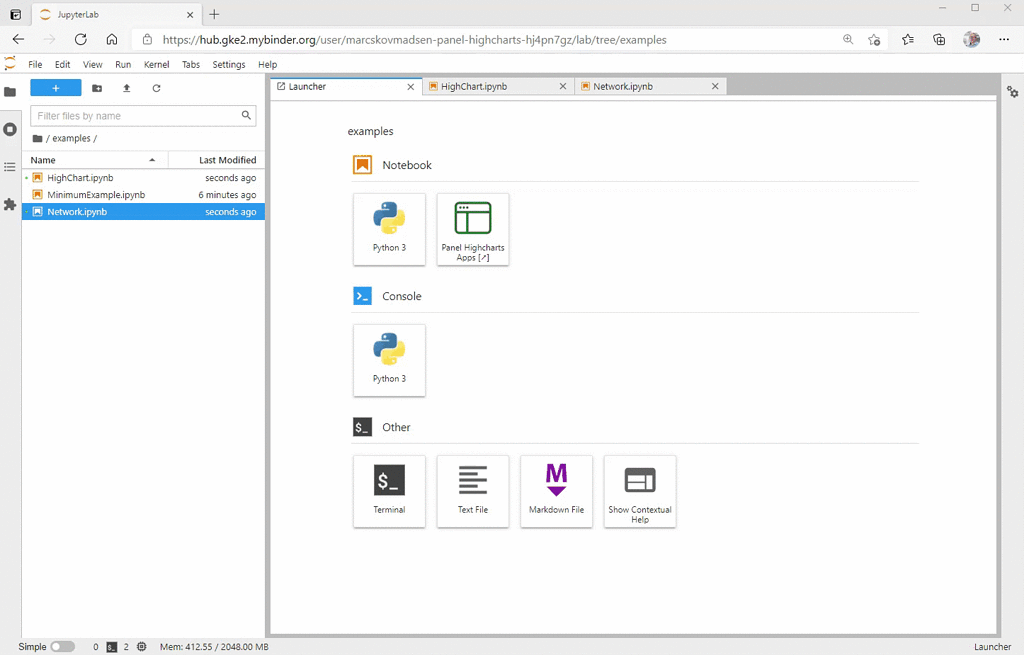Screen dimensions: 1024x655
Task: Open the file browser sidebar panel
Action: [10, 90]
